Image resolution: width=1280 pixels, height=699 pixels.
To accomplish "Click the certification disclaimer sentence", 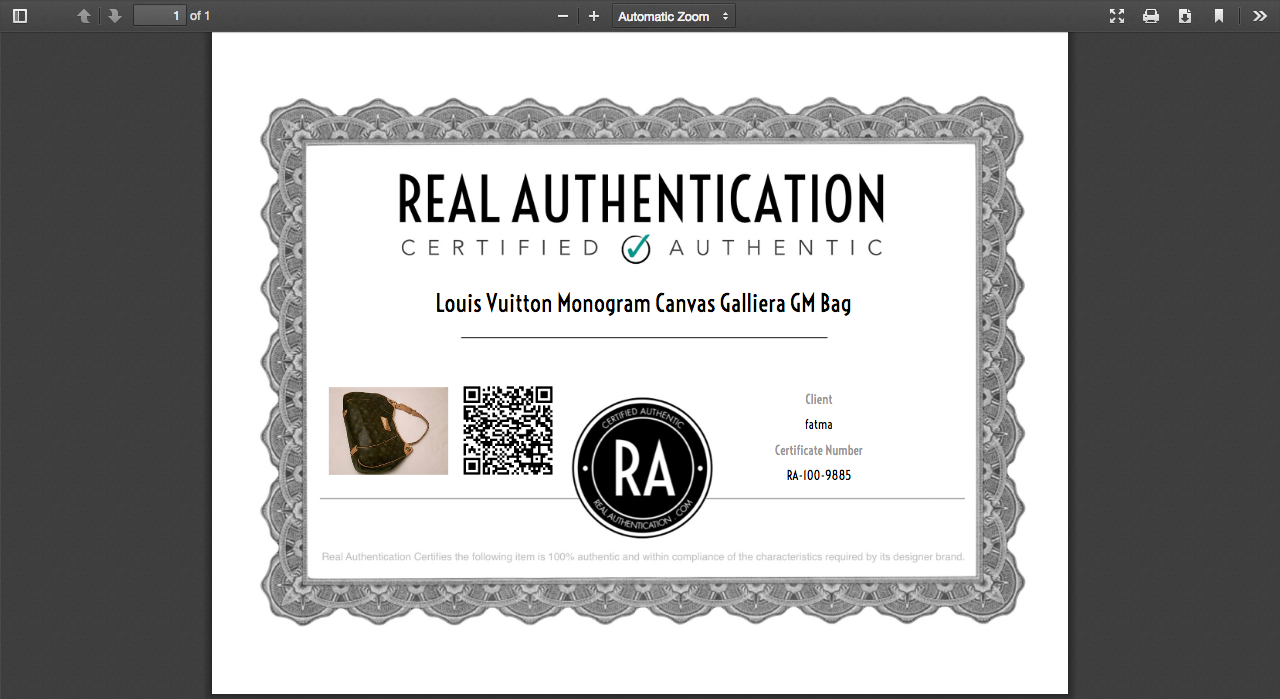I will point(643,557).
